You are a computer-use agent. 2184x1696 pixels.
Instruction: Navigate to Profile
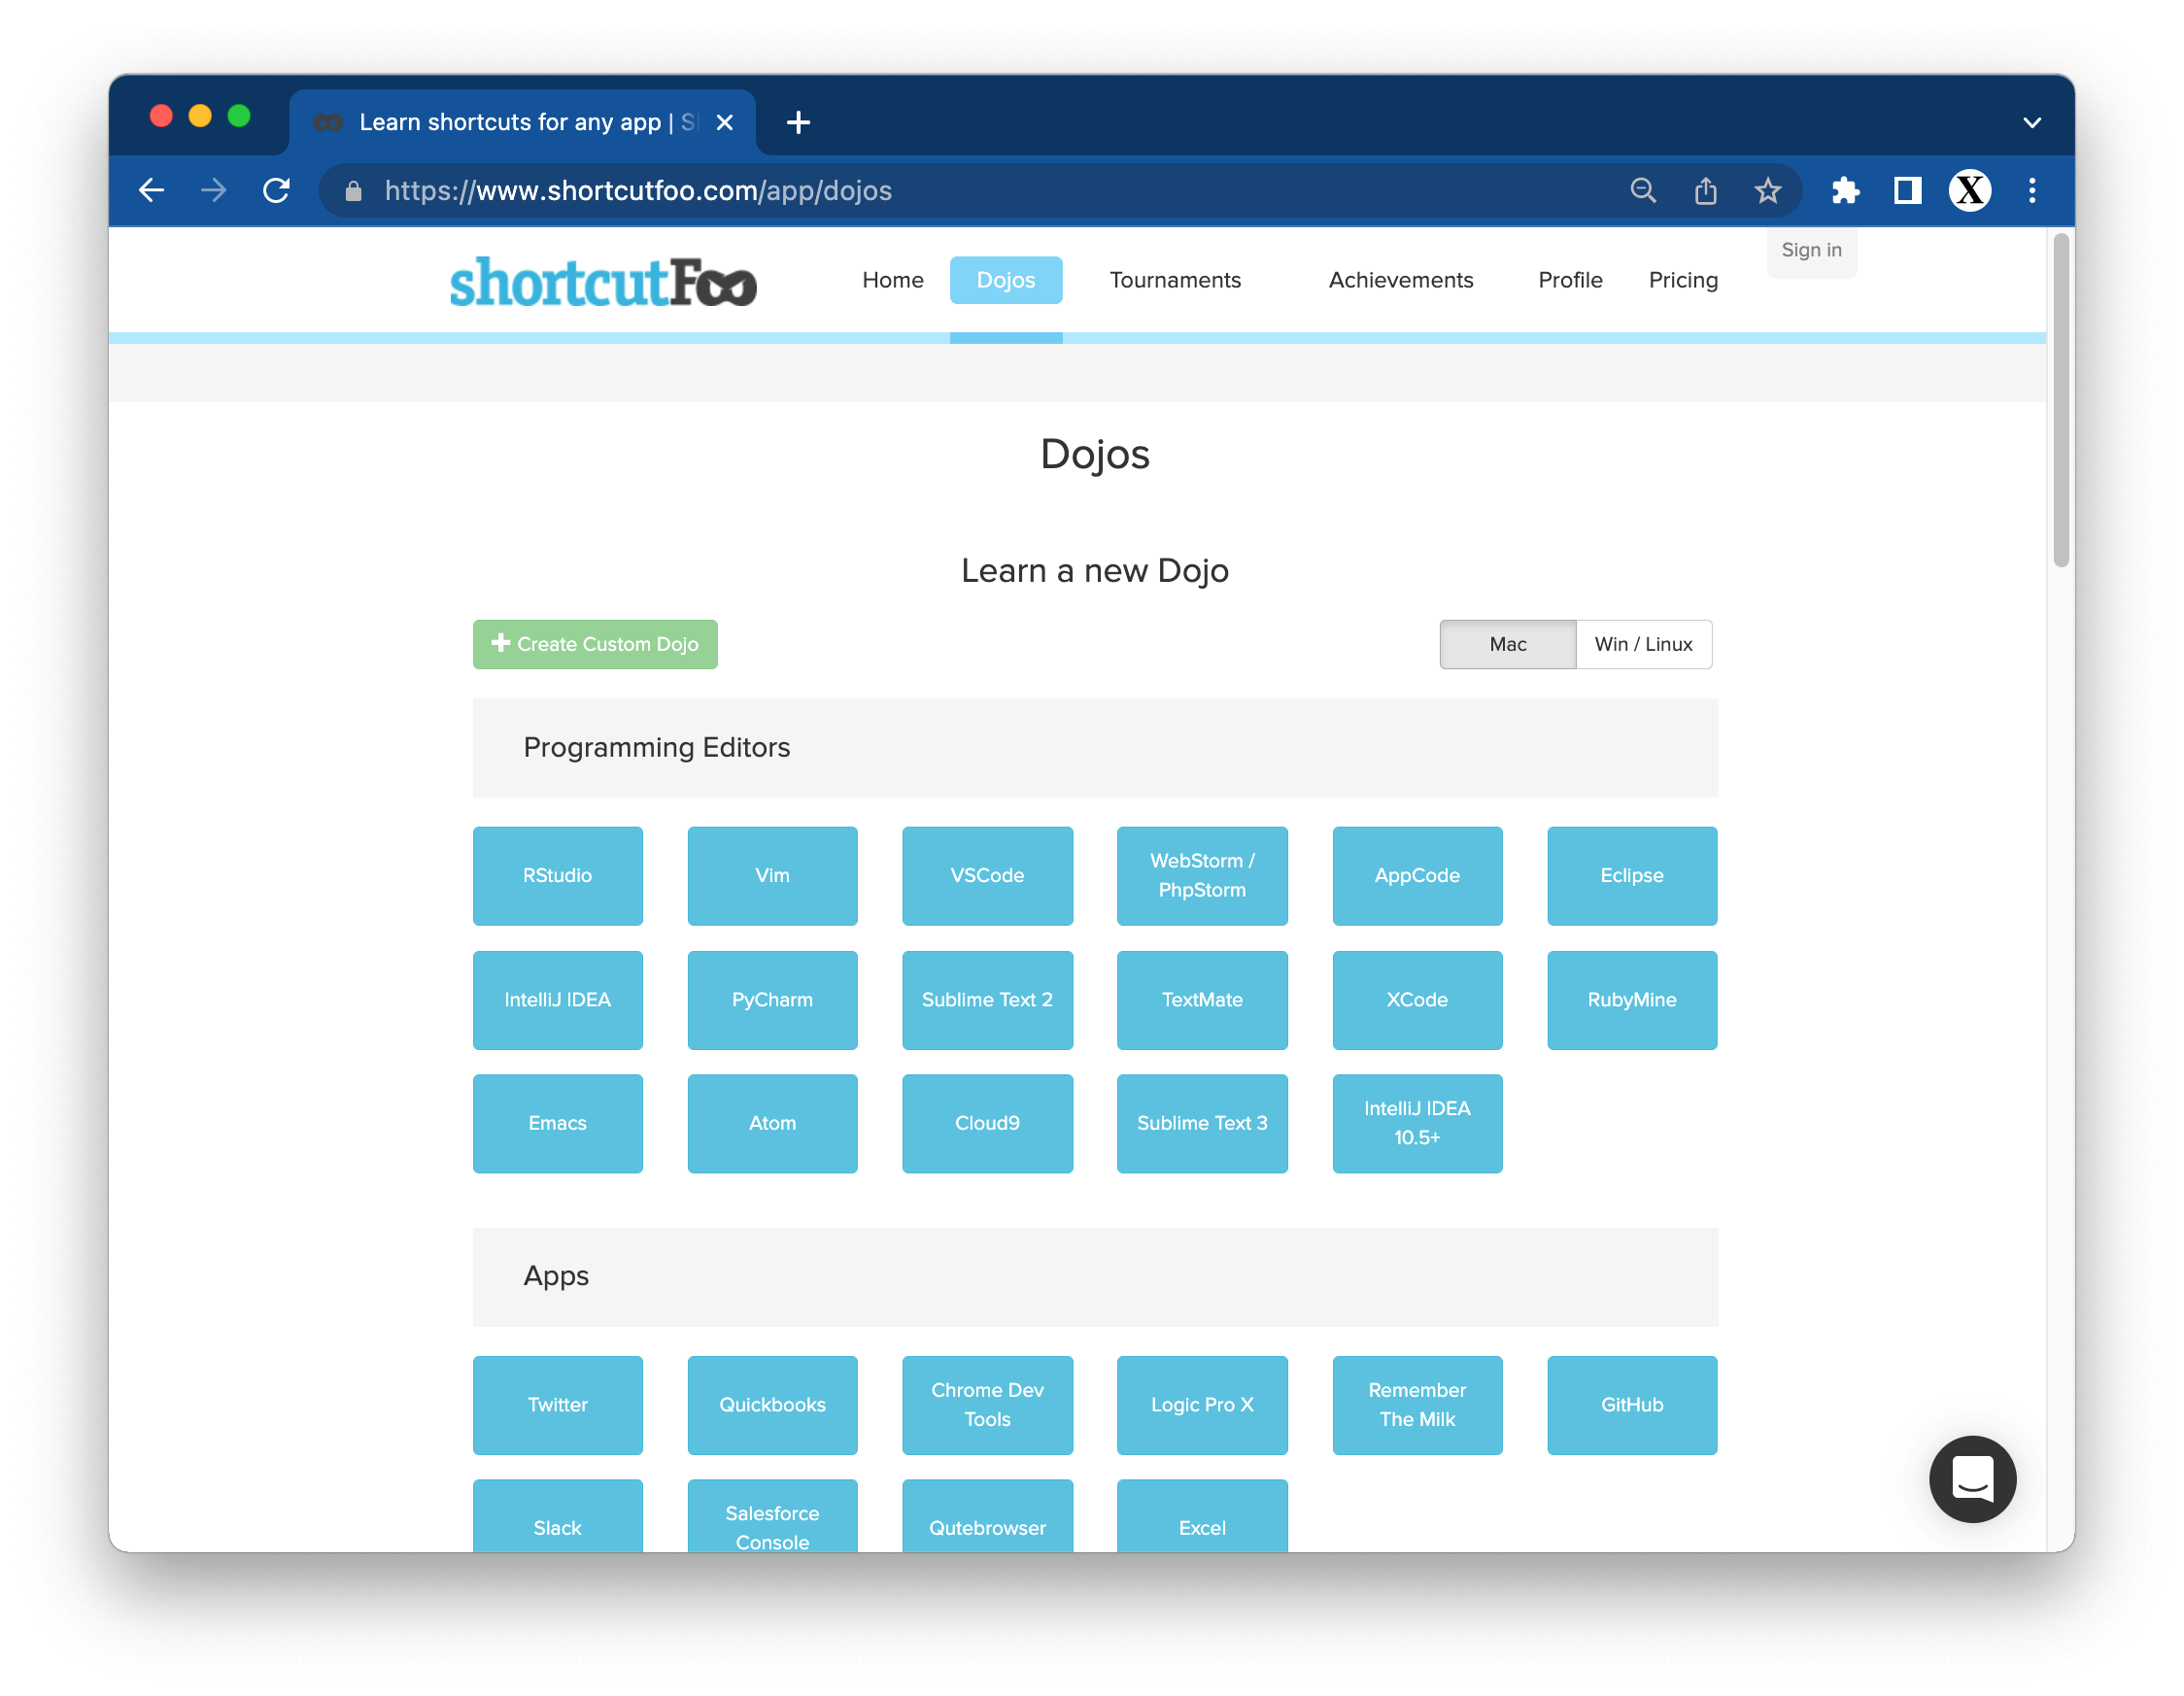(x=1570, y=280)
